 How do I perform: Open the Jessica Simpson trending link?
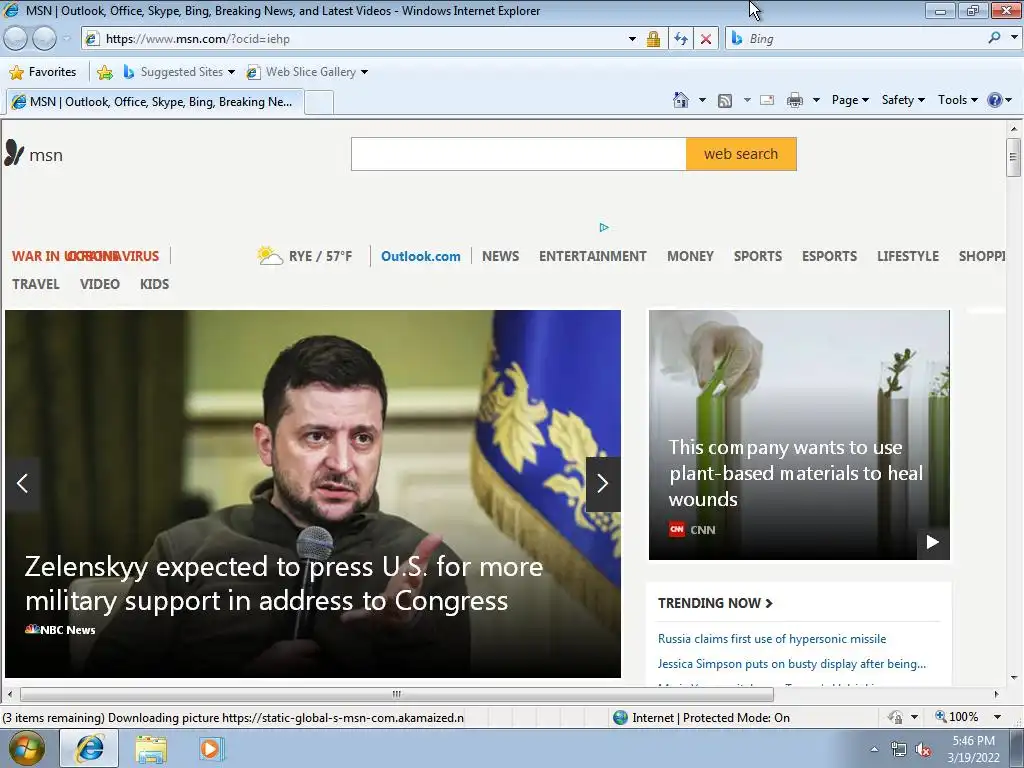point(792,664)
